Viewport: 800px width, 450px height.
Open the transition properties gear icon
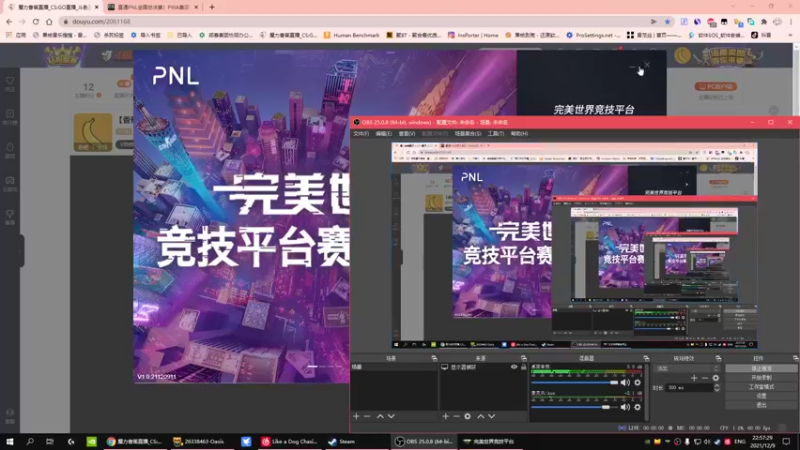[716, 378]
